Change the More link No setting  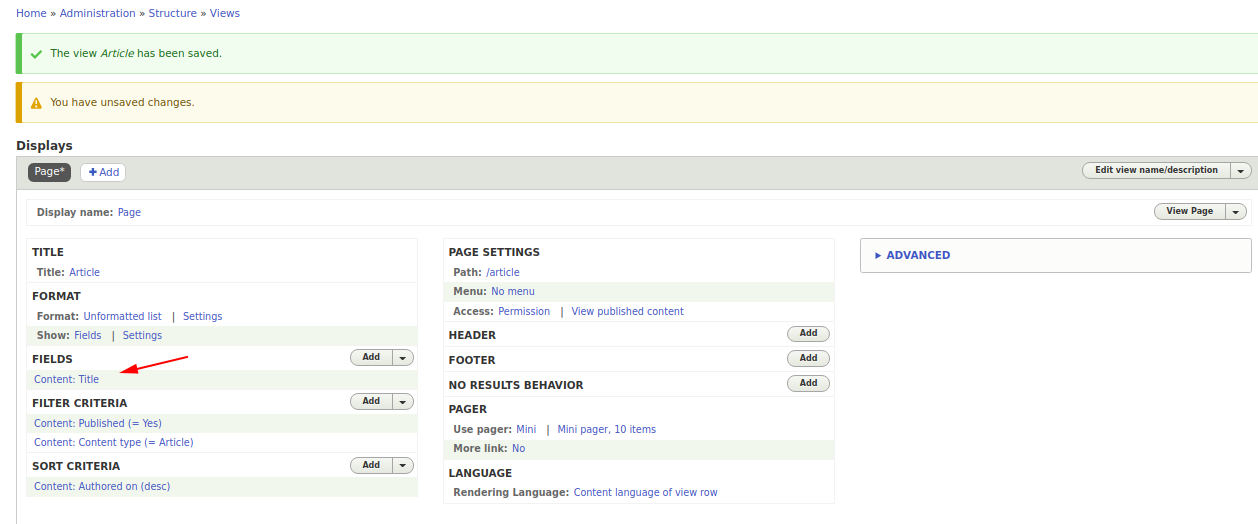[x=518, y=449]
